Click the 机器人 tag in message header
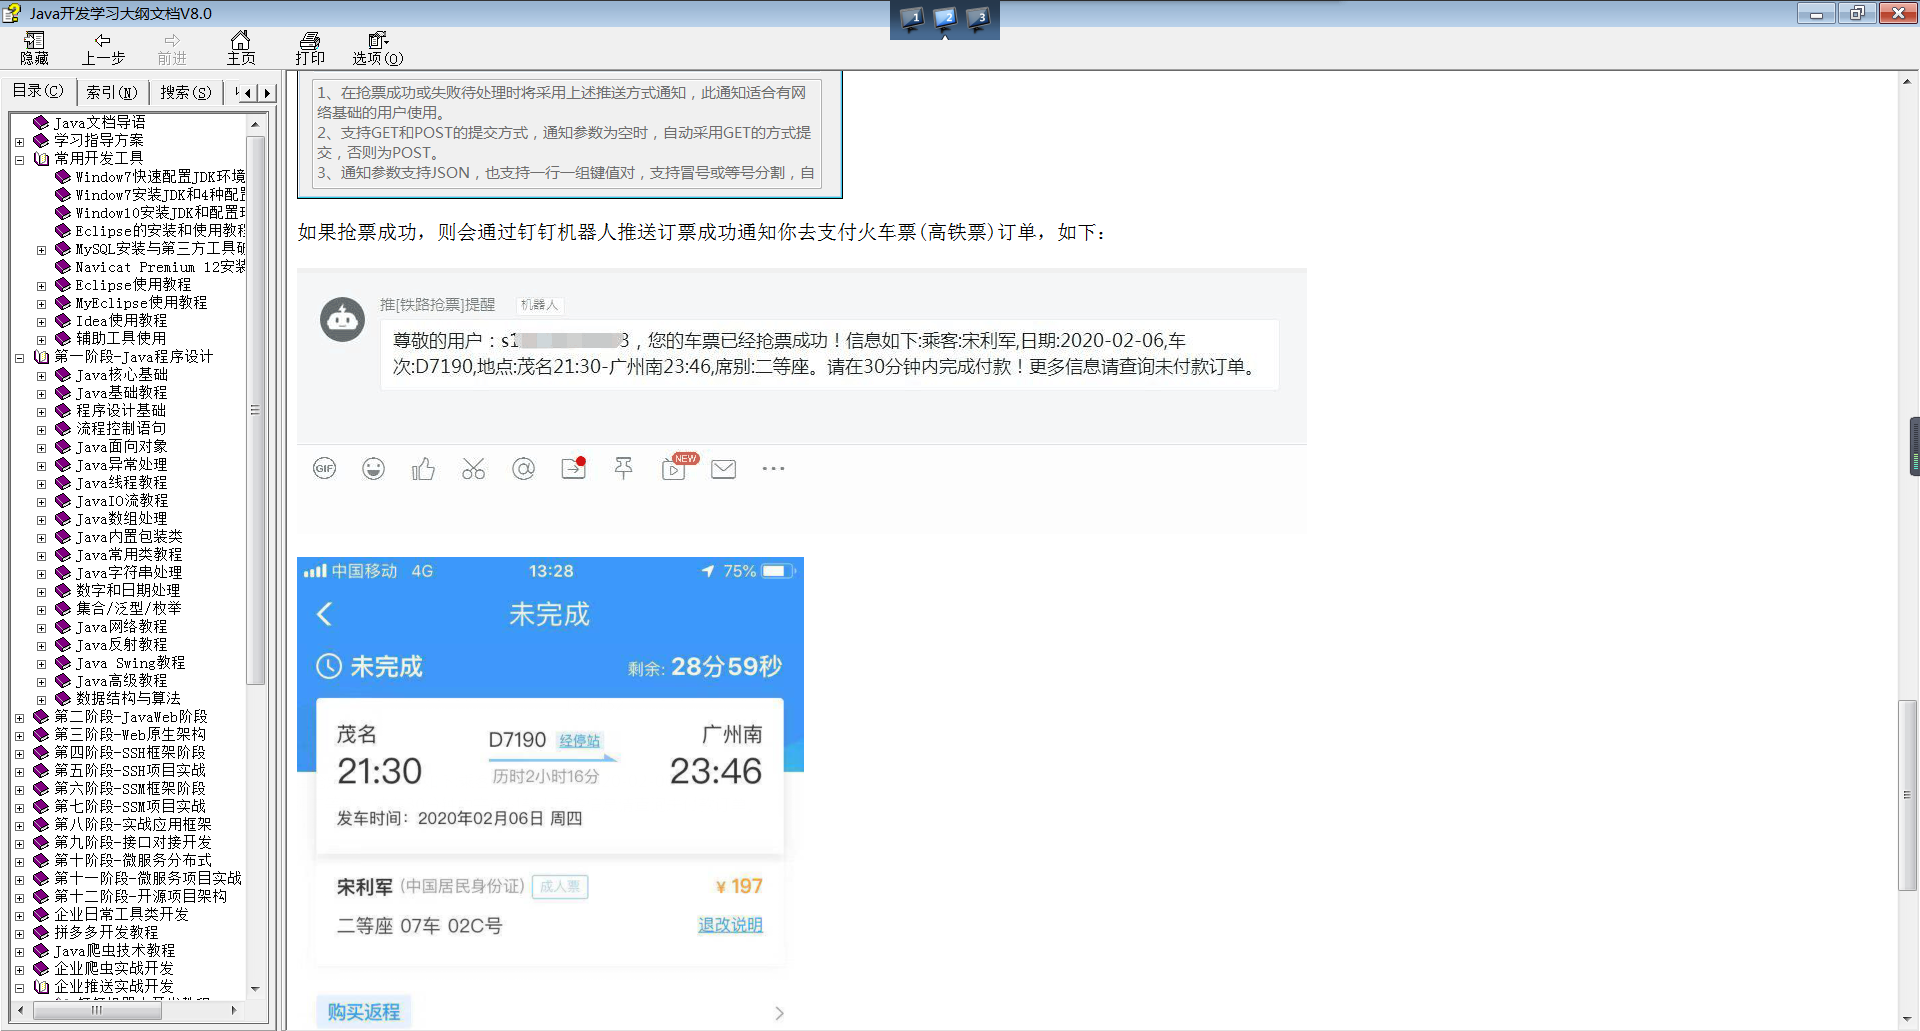This screenshot has height=1031, width=1920. click(x=539, y=305)
